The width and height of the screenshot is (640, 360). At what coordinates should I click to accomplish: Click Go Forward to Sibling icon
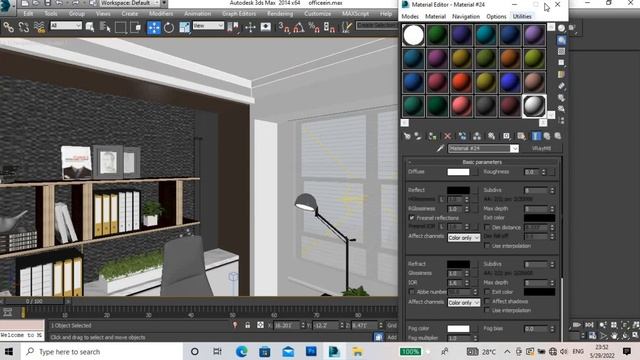pyautogui.click(x=558, y=136)
